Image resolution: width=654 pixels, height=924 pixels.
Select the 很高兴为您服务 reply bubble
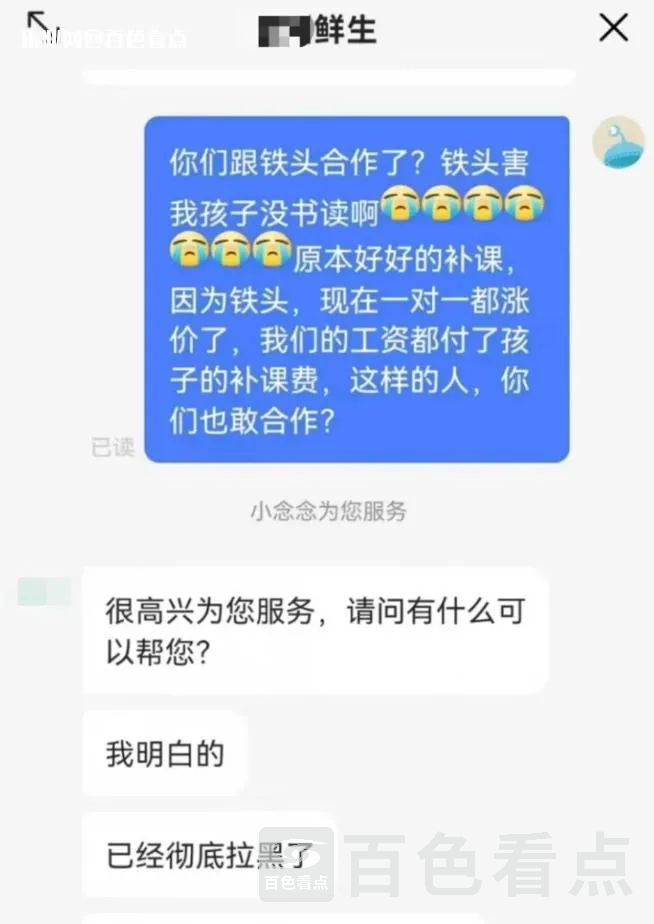point(315,631)
